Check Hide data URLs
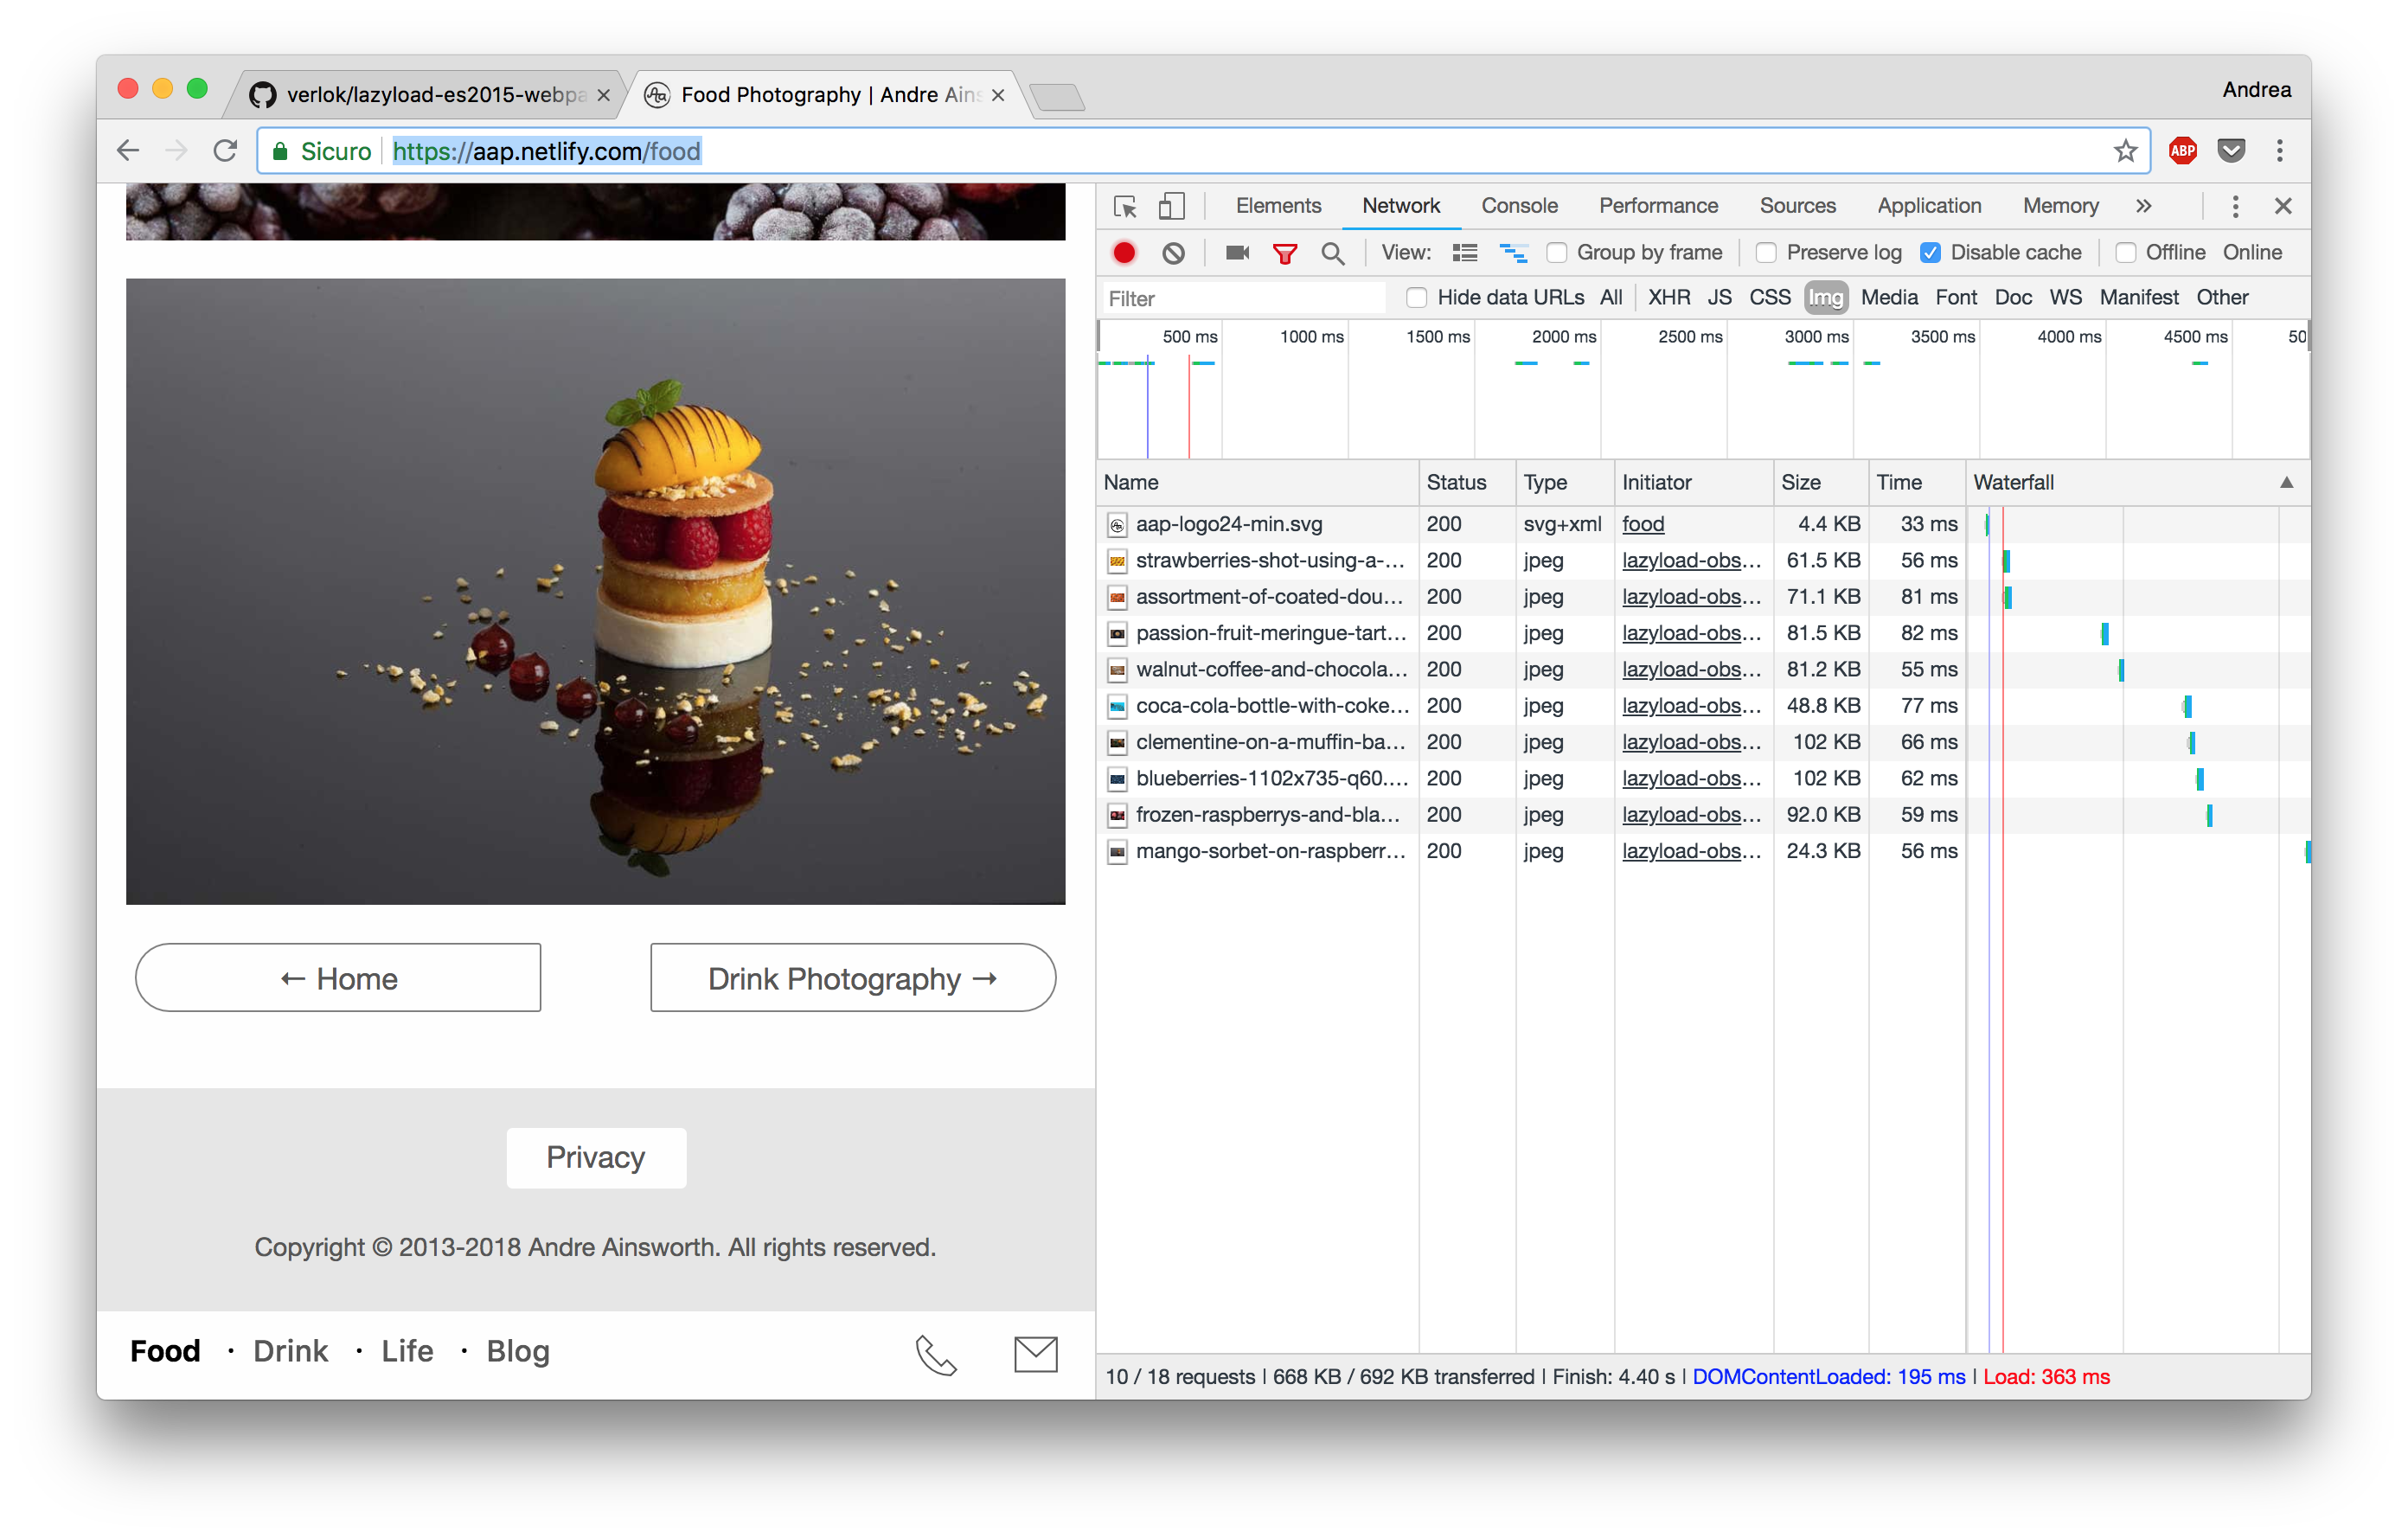Viewport: 2408px width, 1538px height. 1417,297
